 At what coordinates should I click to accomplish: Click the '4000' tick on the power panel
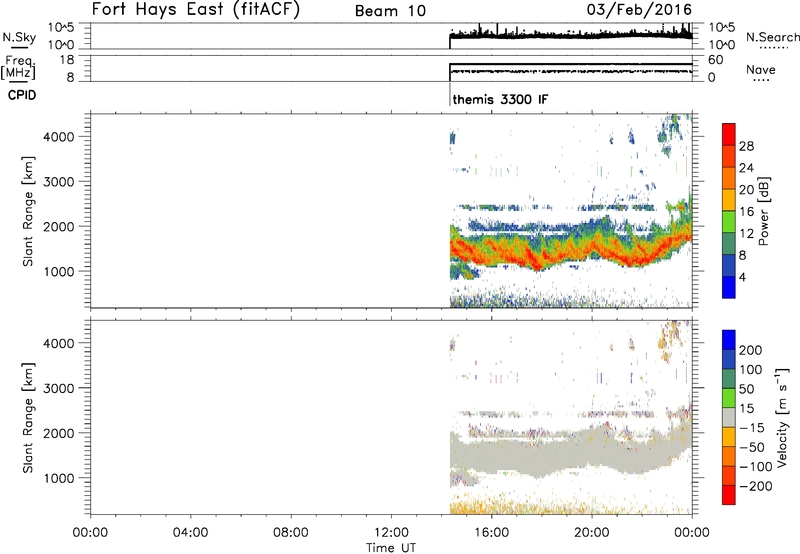click(59, 137)
